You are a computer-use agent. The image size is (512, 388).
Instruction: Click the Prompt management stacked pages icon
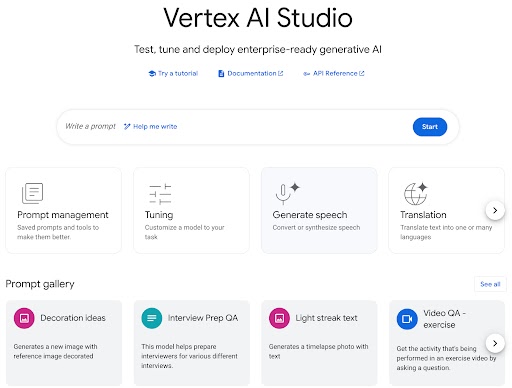(33, 193)
